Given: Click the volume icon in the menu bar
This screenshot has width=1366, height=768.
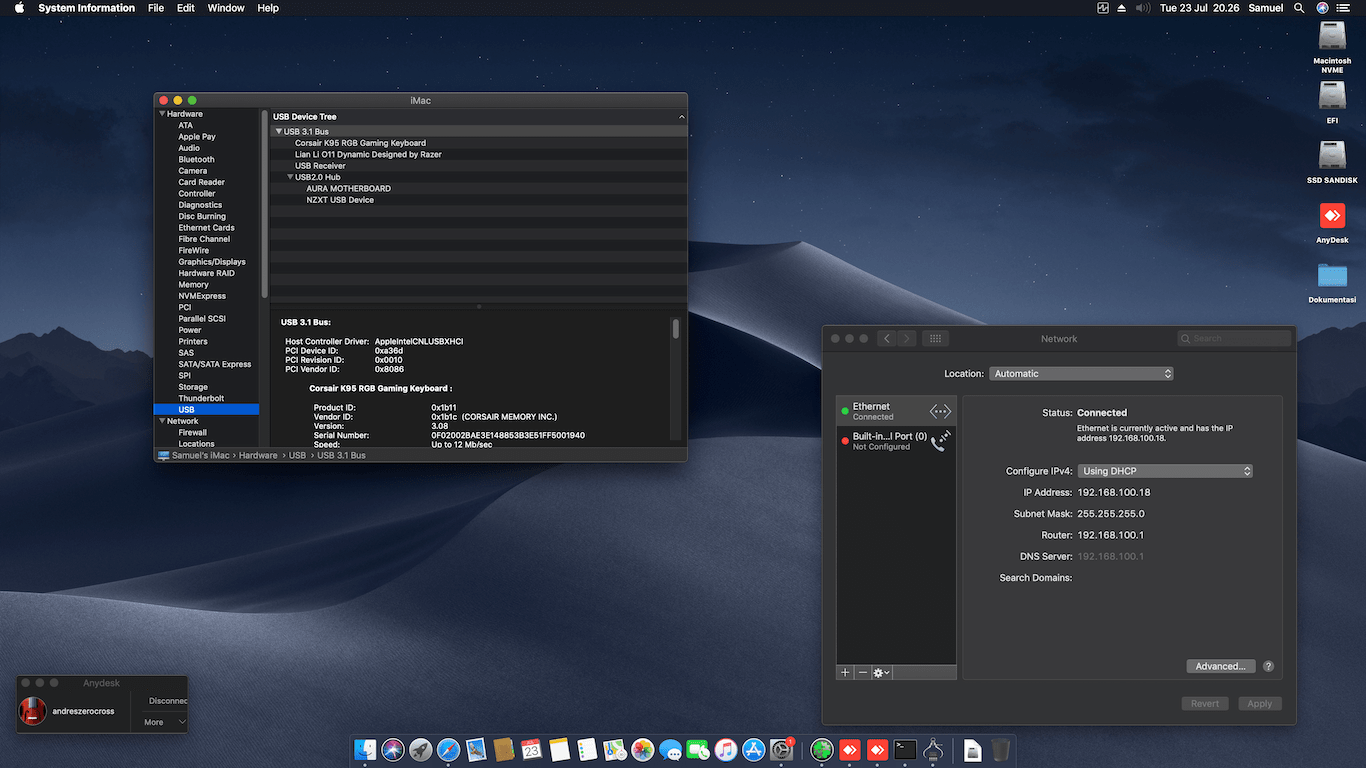Looking at the screenshot, I should coord(1142,8).
